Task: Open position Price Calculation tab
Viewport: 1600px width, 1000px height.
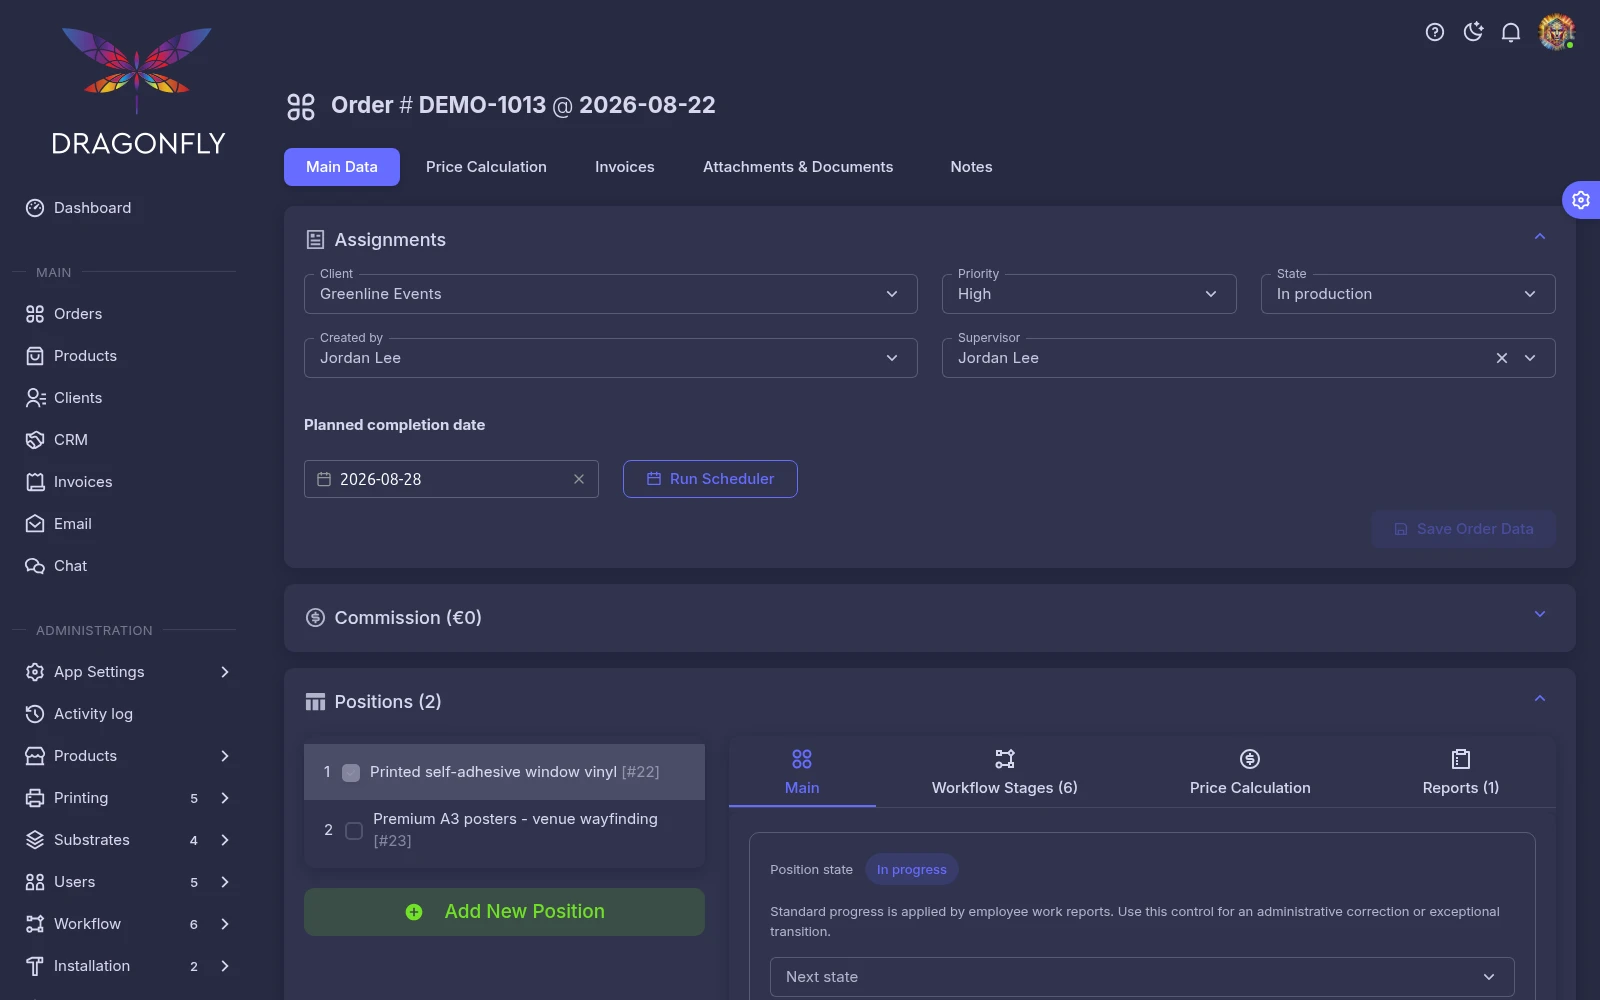Action: click(1250, 772)
